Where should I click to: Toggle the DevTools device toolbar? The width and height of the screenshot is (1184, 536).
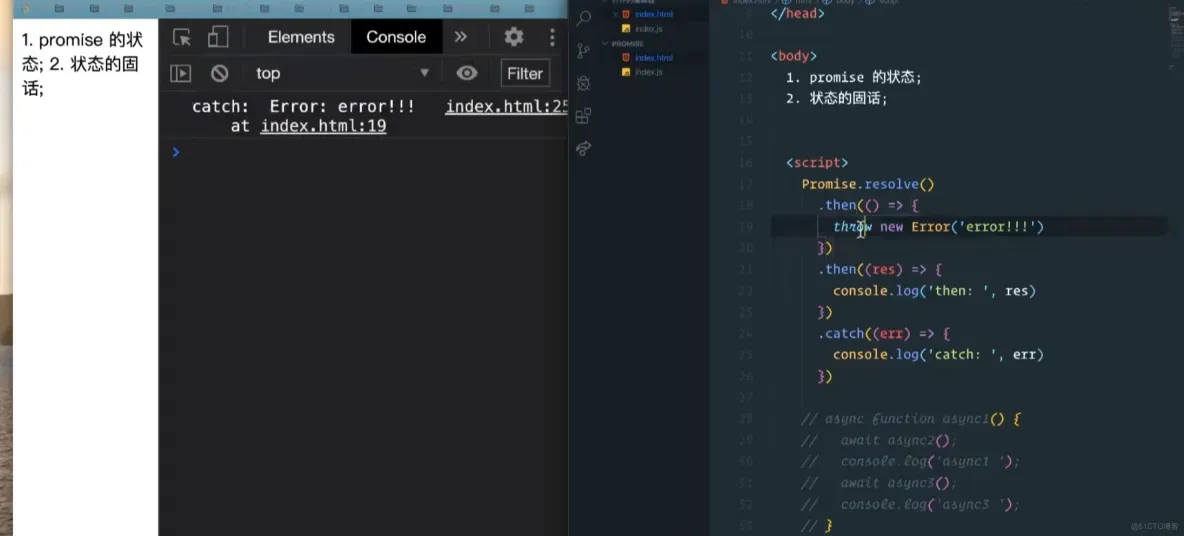tap(217, 37)
